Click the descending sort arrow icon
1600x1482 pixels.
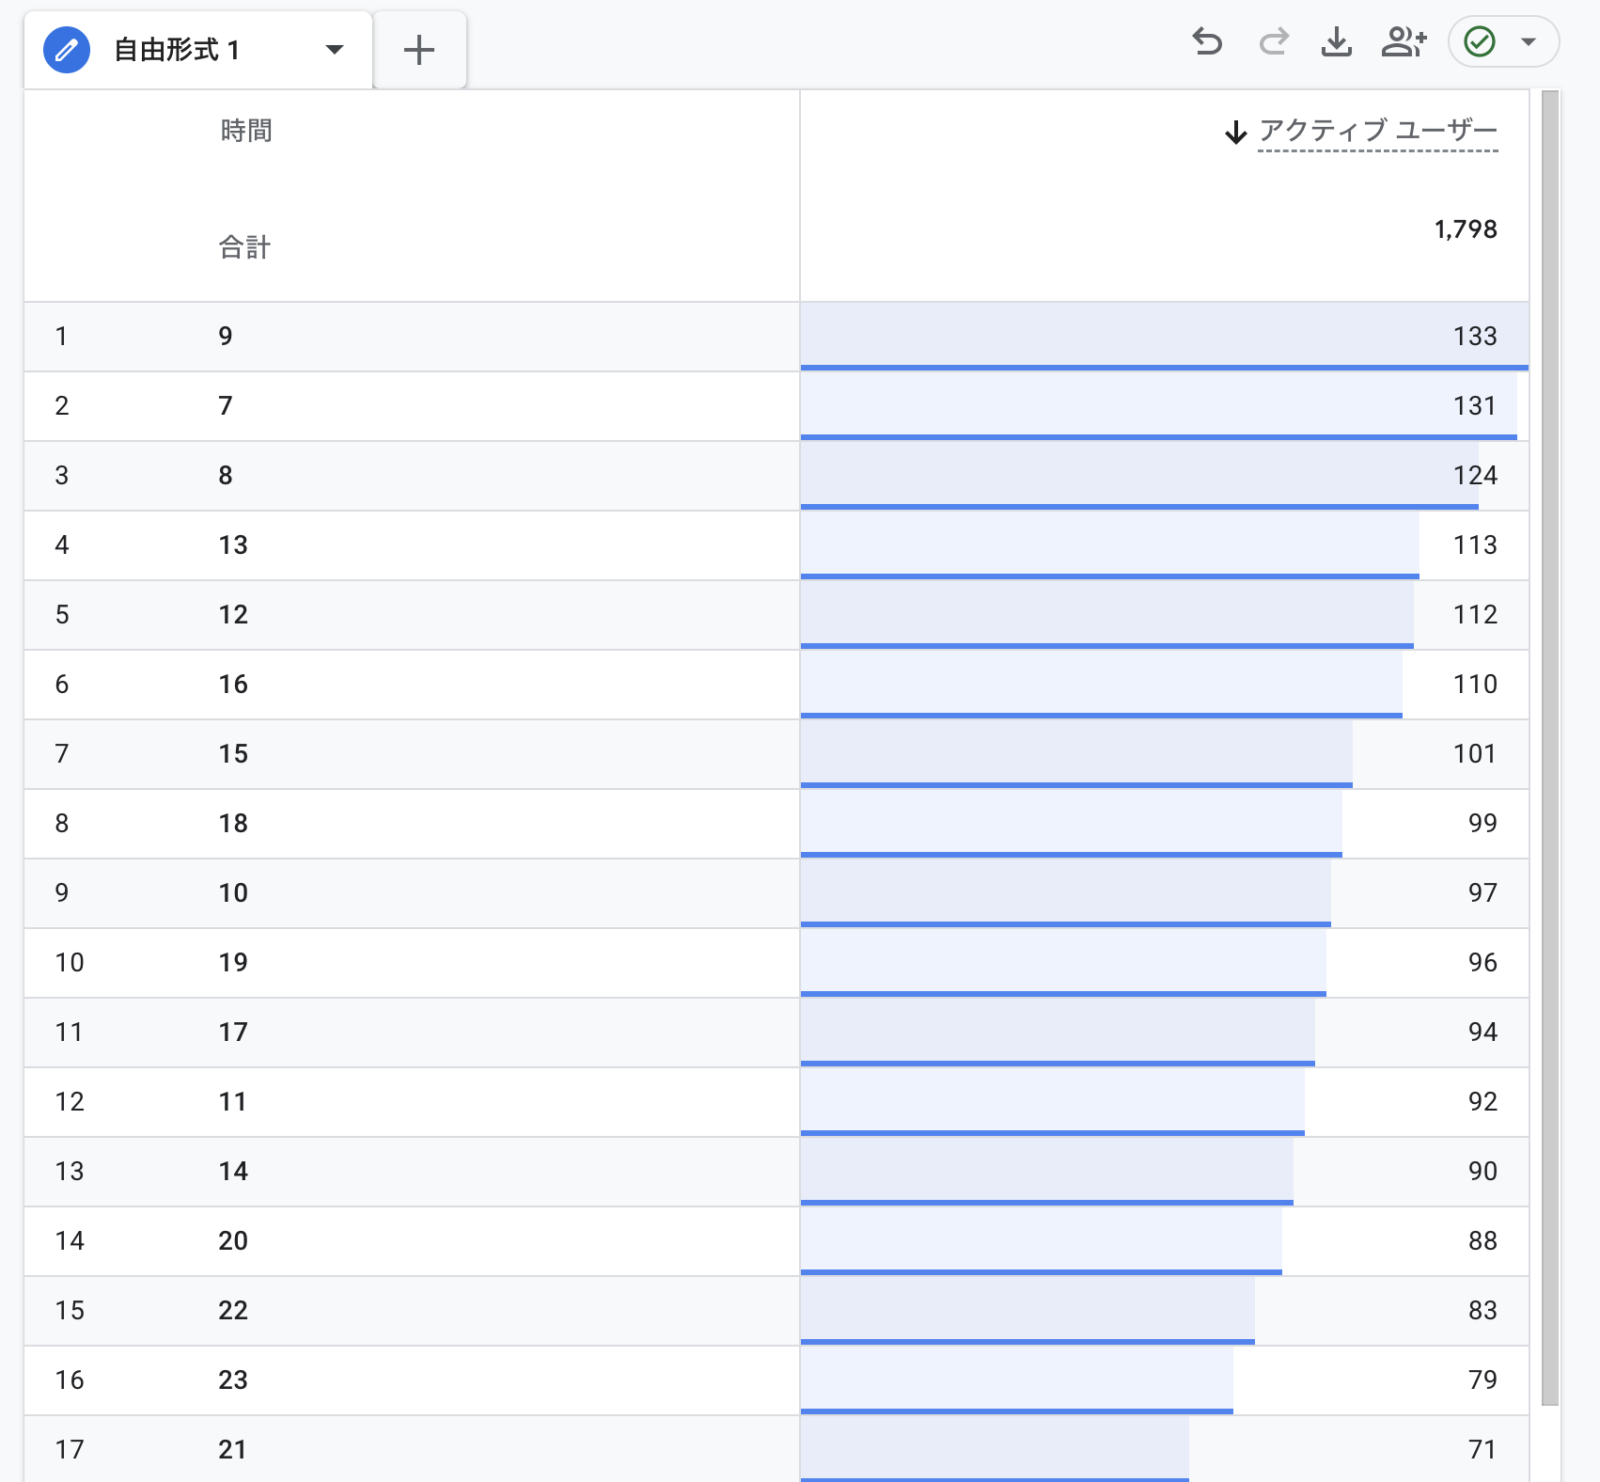click(1236, 132)
